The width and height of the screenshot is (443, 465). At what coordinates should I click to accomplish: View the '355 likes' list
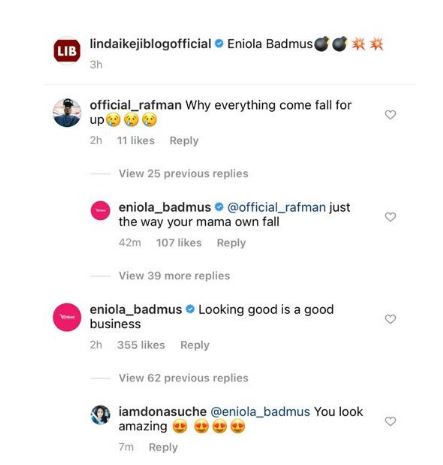pos(141,345)
